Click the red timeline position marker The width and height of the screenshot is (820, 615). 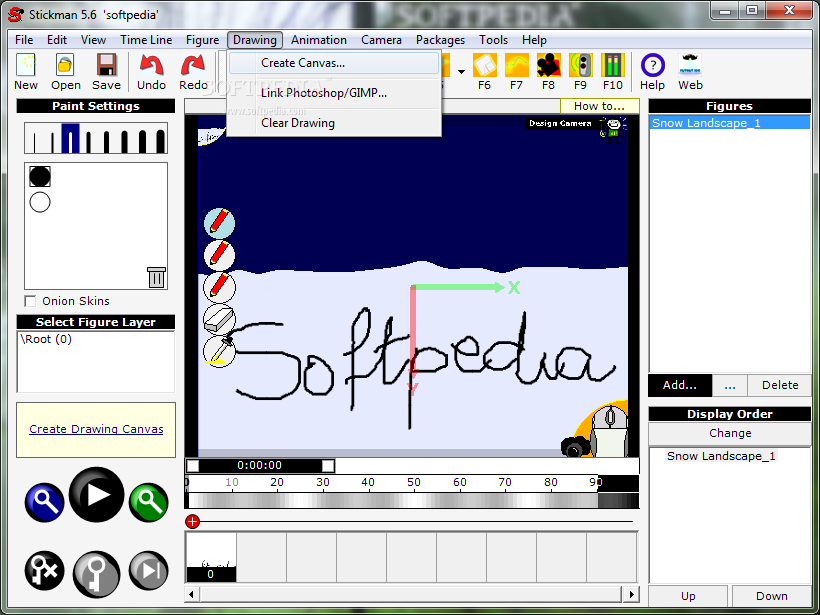pyautogui.click(x=192, y=521)
